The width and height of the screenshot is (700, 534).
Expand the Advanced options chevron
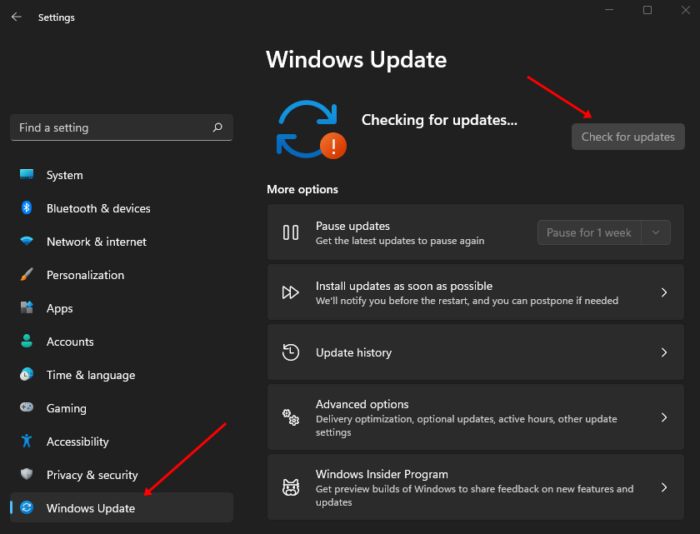pos(663,418)
